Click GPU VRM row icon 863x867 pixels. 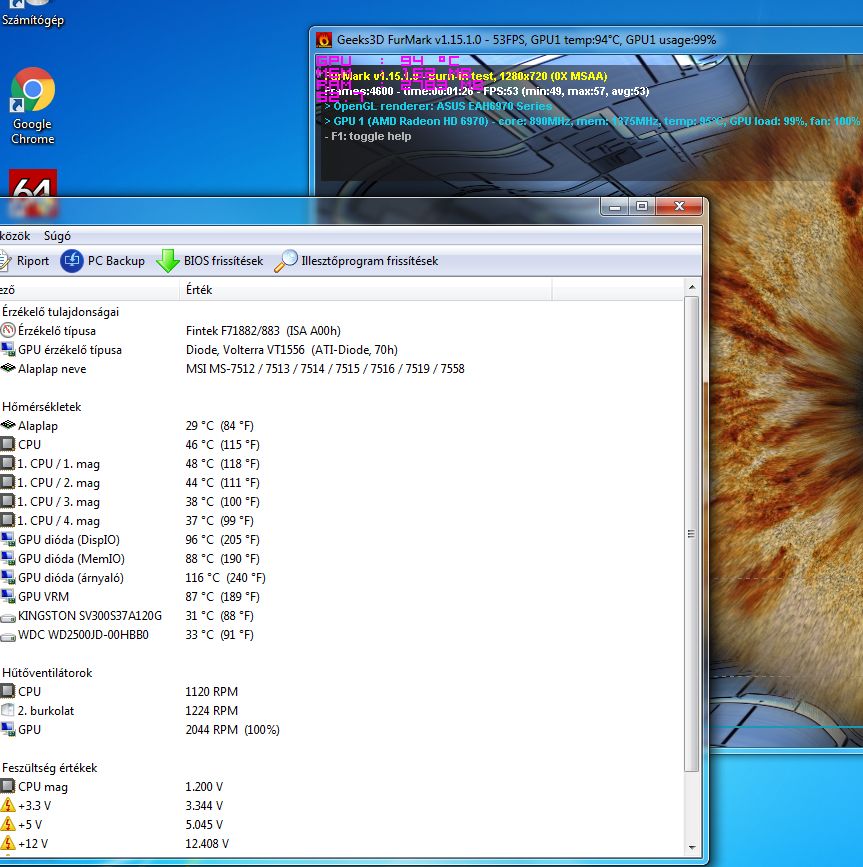coord(8,596)
